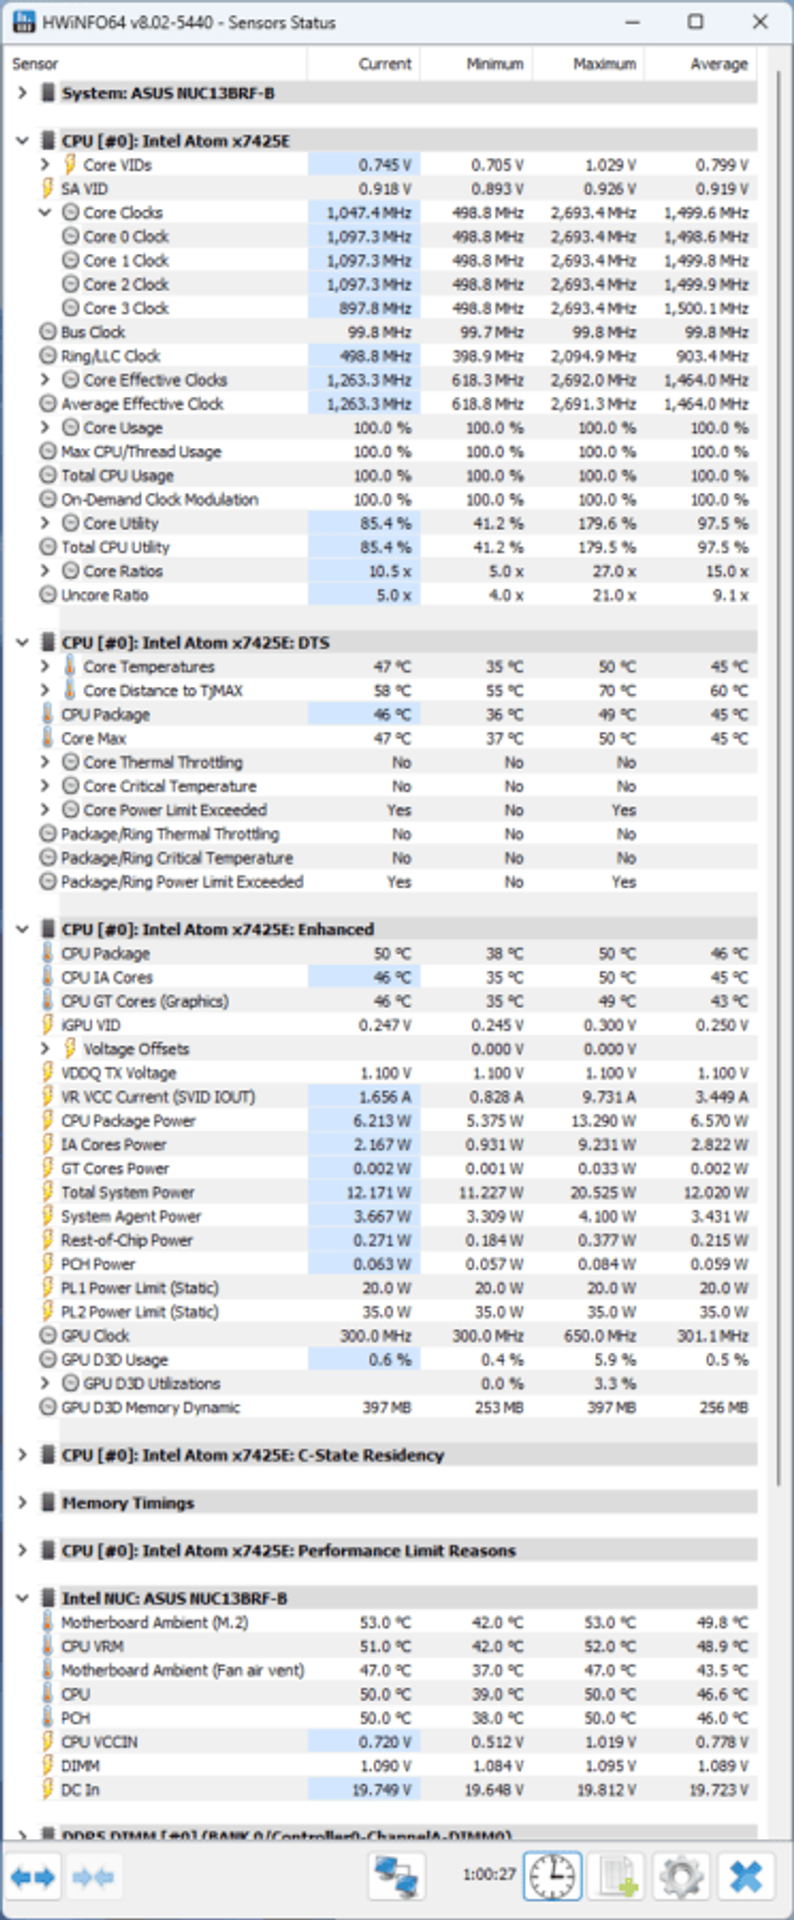
Task: Click the clock reset timer icon
Action: pos(552,1877)
